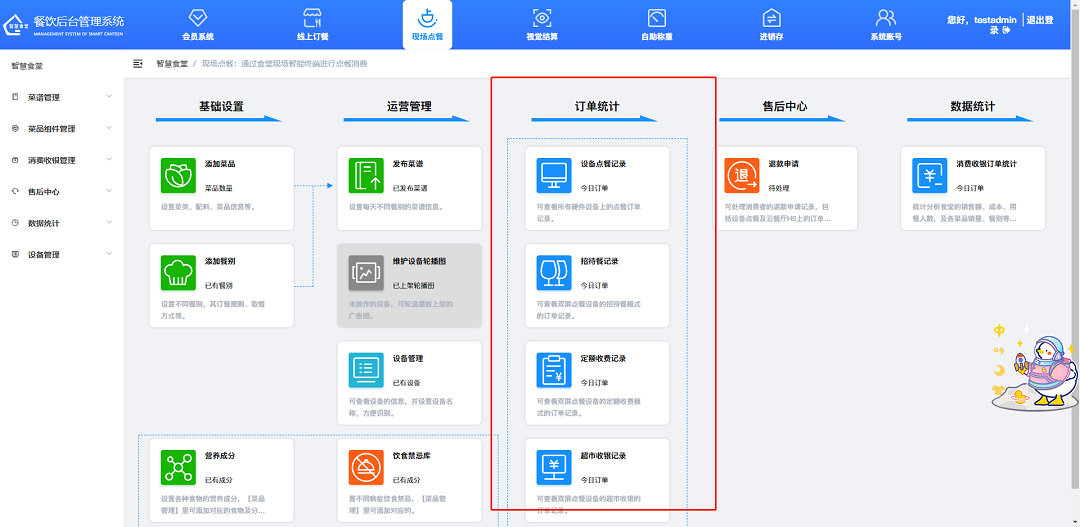Click the 设备点餐记录 monitor icon
Image resolution: width=1080 pixels, height=527 pixels.
pos(554,175)
